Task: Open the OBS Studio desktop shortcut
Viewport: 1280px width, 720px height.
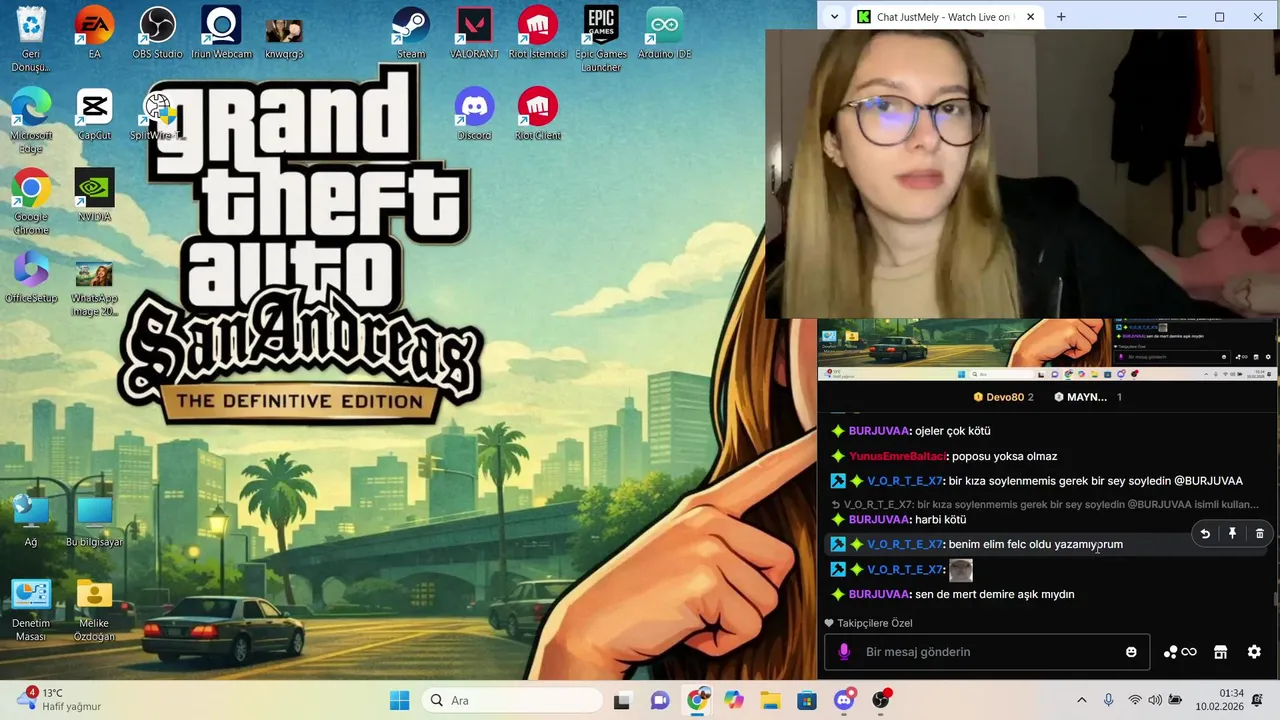Action: [157, 33]
